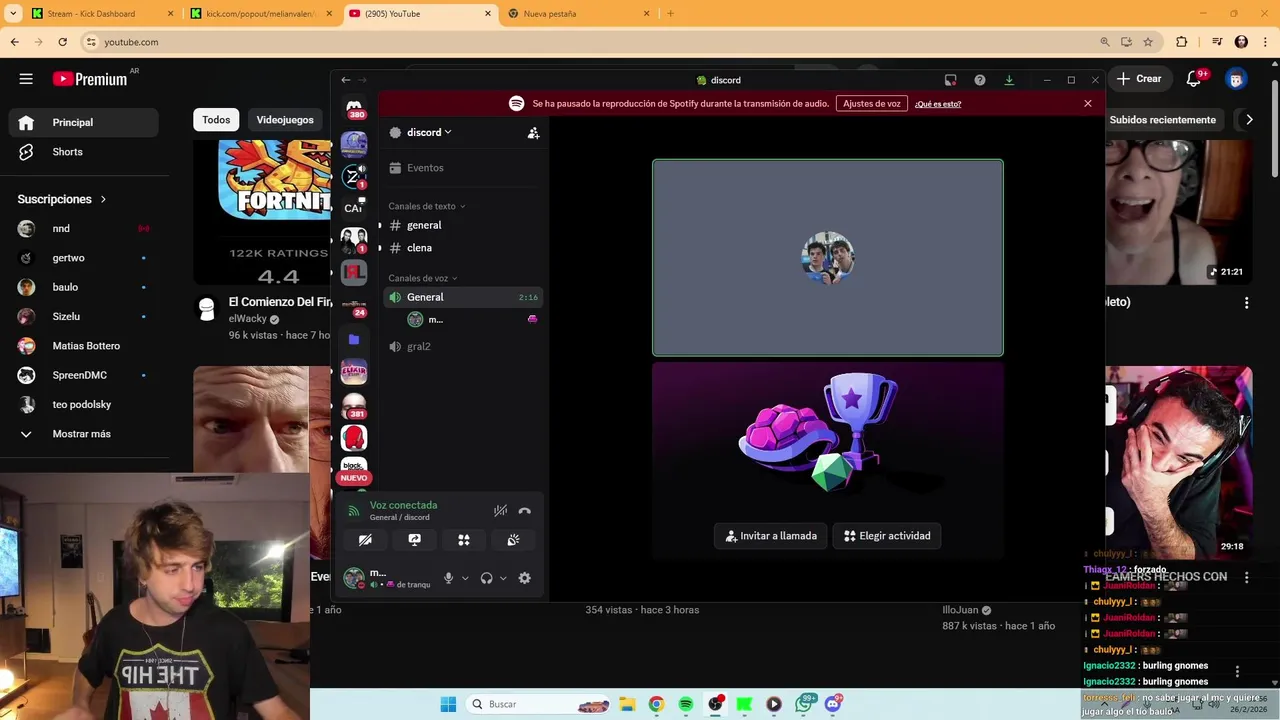The image size is (1280, 720).
Task: Open YouTube account avatar menu
Action: (x=1236, y=79)
